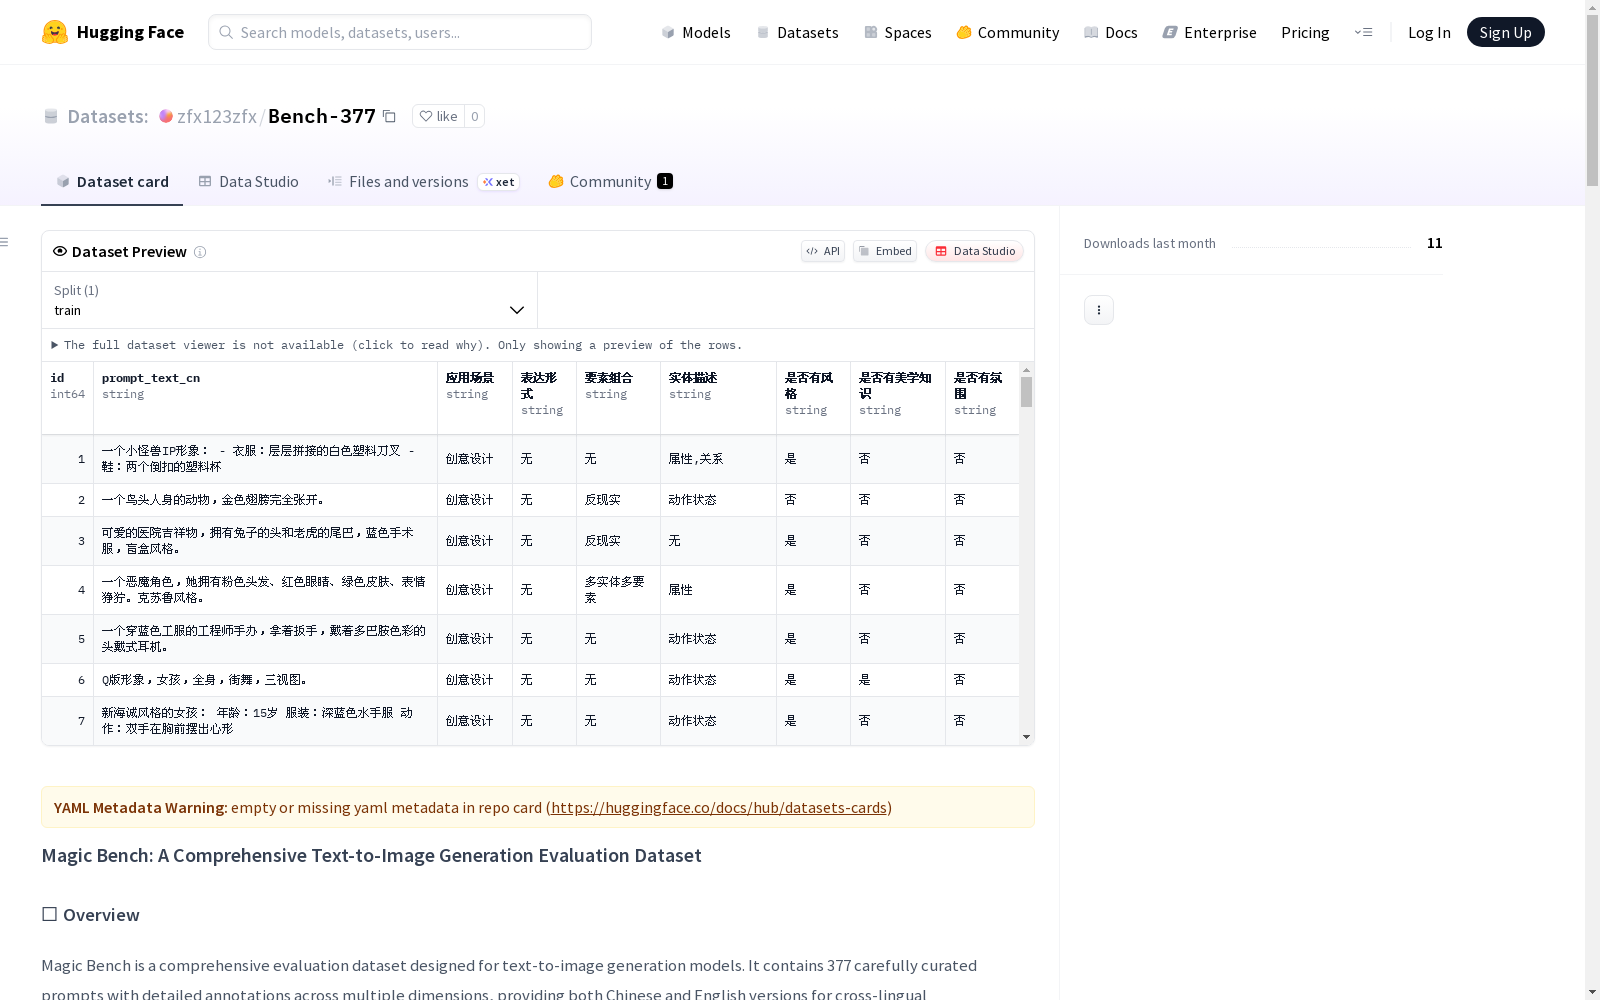Viewport: 1600px width, 1000px height.
Task: Click the xet badge
Action: tap(499, 182)
